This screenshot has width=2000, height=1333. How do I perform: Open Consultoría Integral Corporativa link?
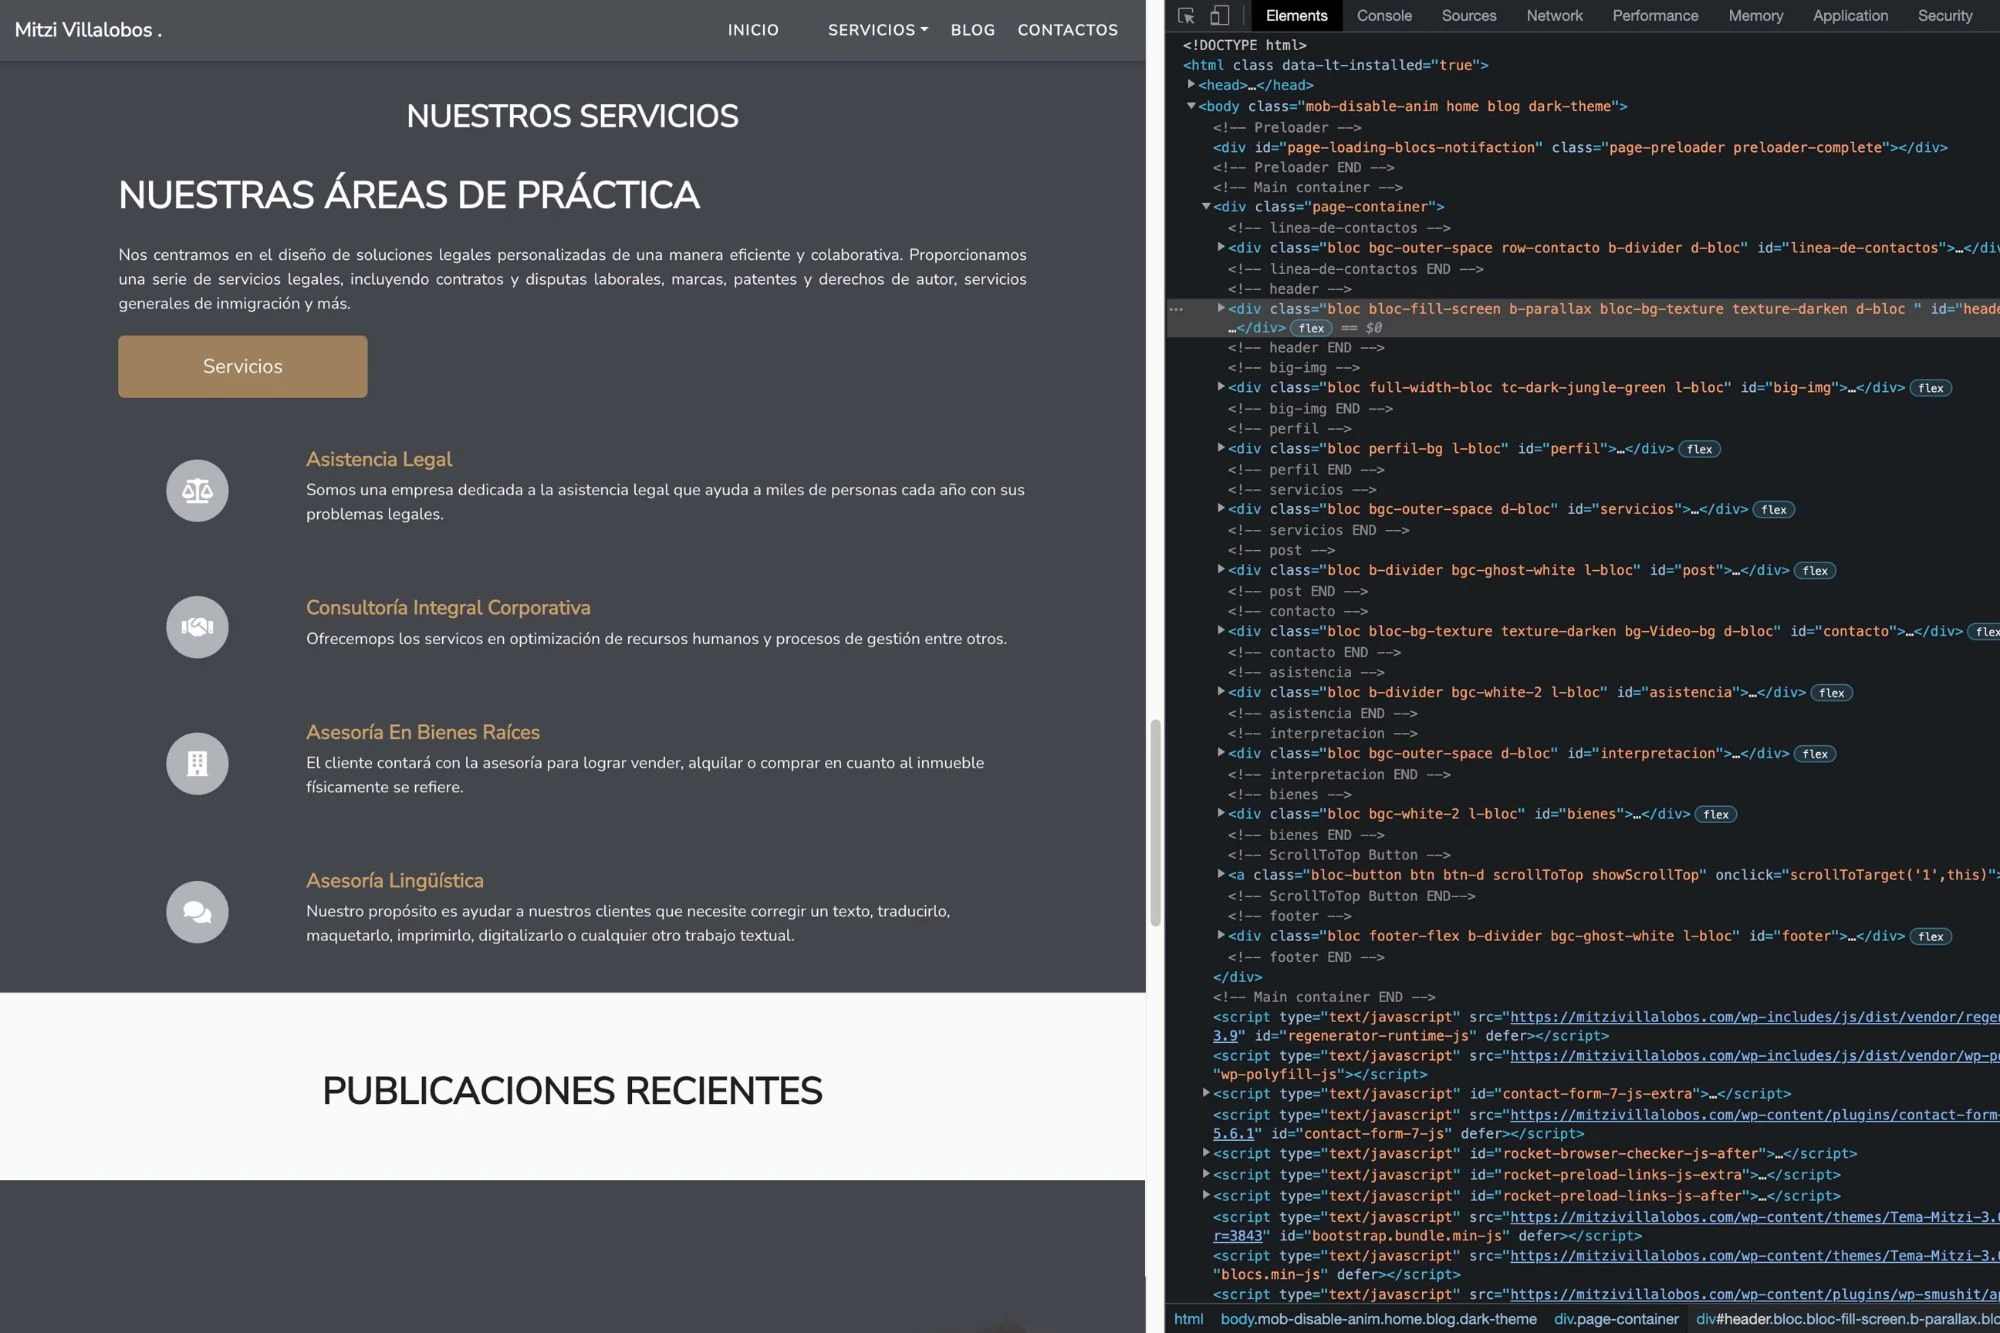pyautogui.click(x=448, y=607)
